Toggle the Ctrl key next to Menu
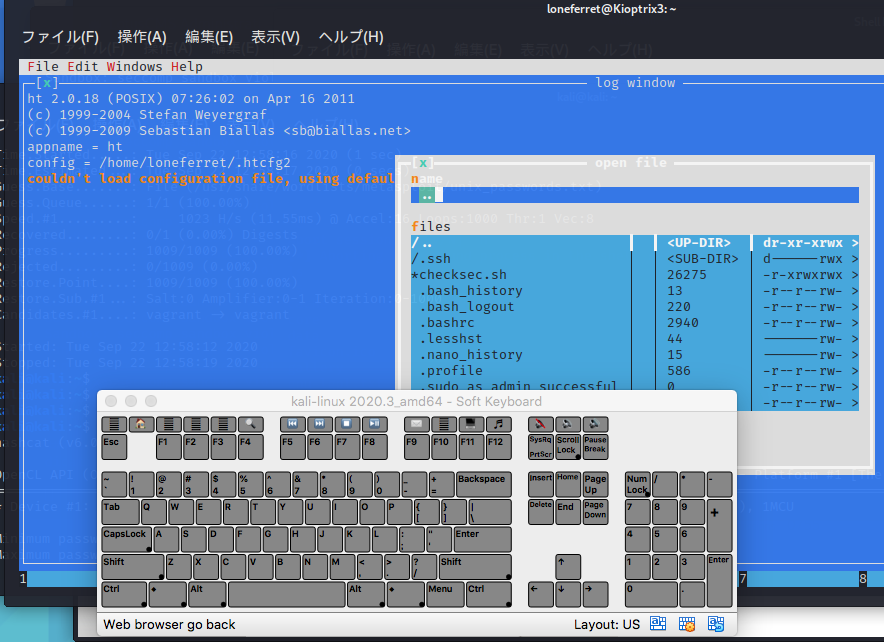The height and width of the screenshot is (642, 884). tap(489, 594)
